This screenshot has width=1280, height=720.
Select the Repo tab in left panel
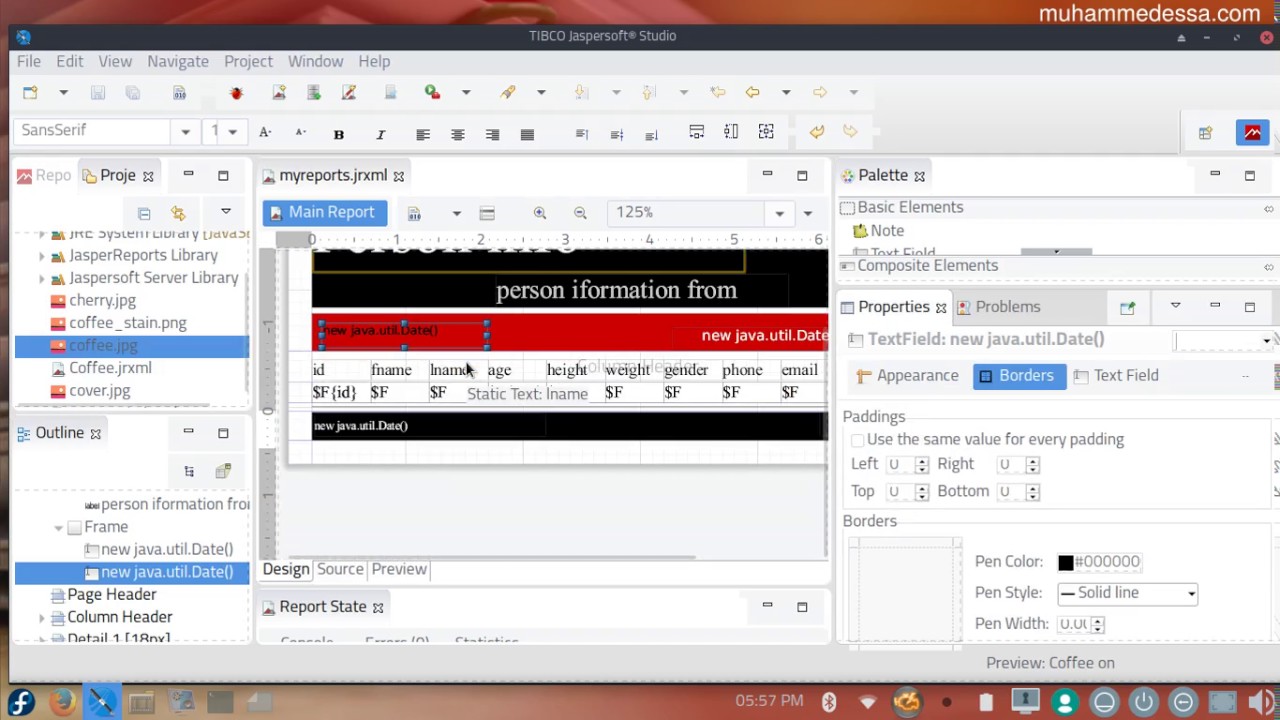(x=44, y=176)
